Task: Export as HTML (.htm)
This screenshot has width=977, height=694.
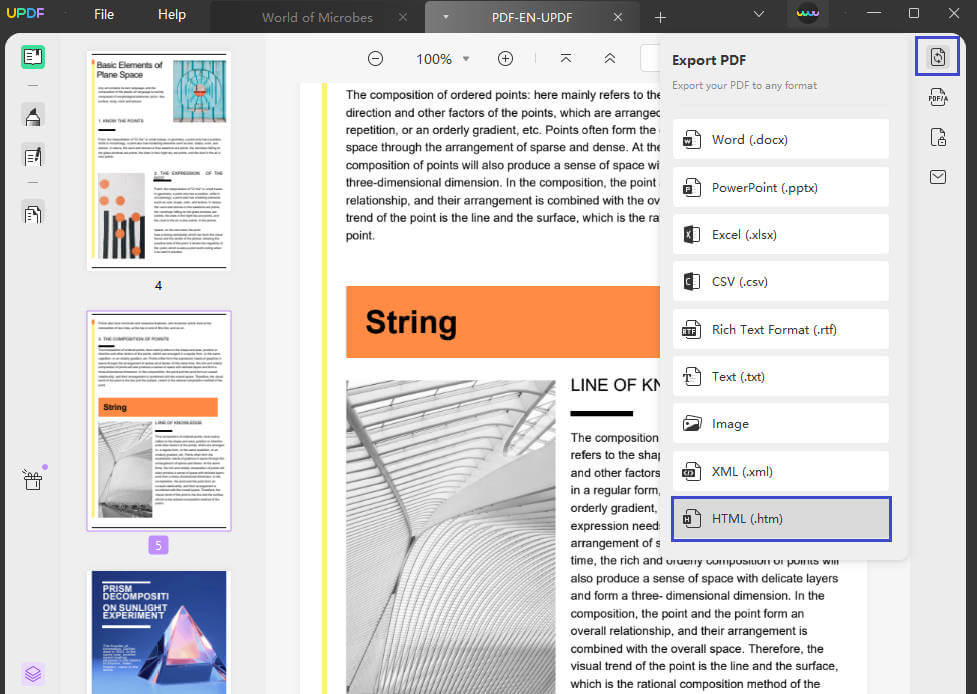Action: click(780, 518)
